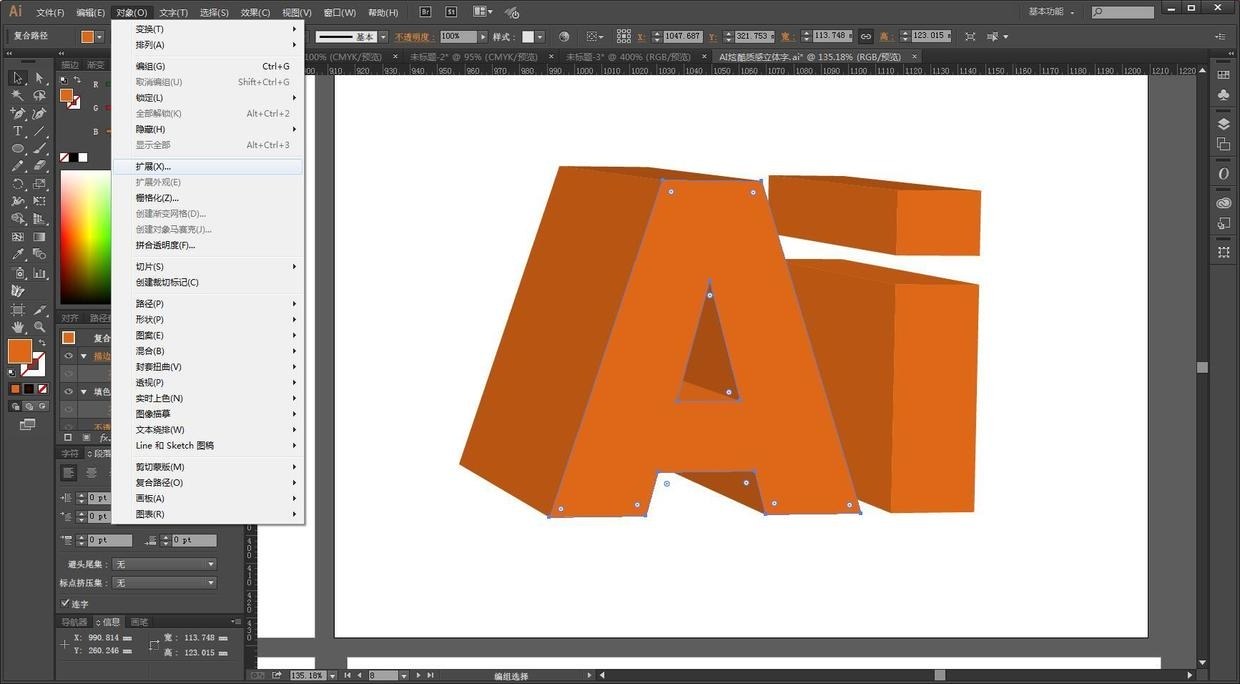Expand the 基本功能 workspace switcher
This screenshot has height=684, width=1240.
(1051, 12)
